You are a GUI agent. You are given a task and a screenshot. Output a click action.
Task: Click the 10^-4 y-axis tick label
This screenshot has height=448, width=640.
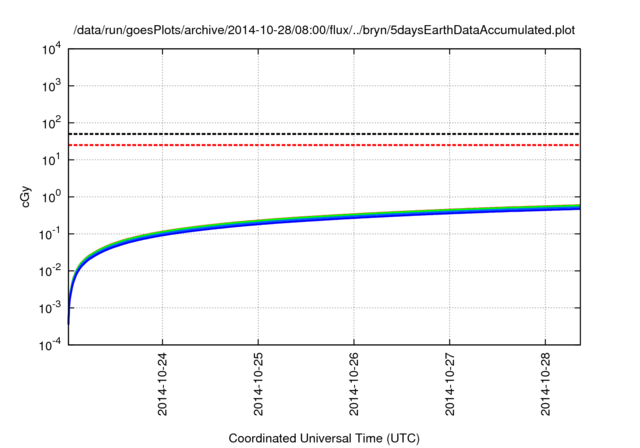point(50,345)
